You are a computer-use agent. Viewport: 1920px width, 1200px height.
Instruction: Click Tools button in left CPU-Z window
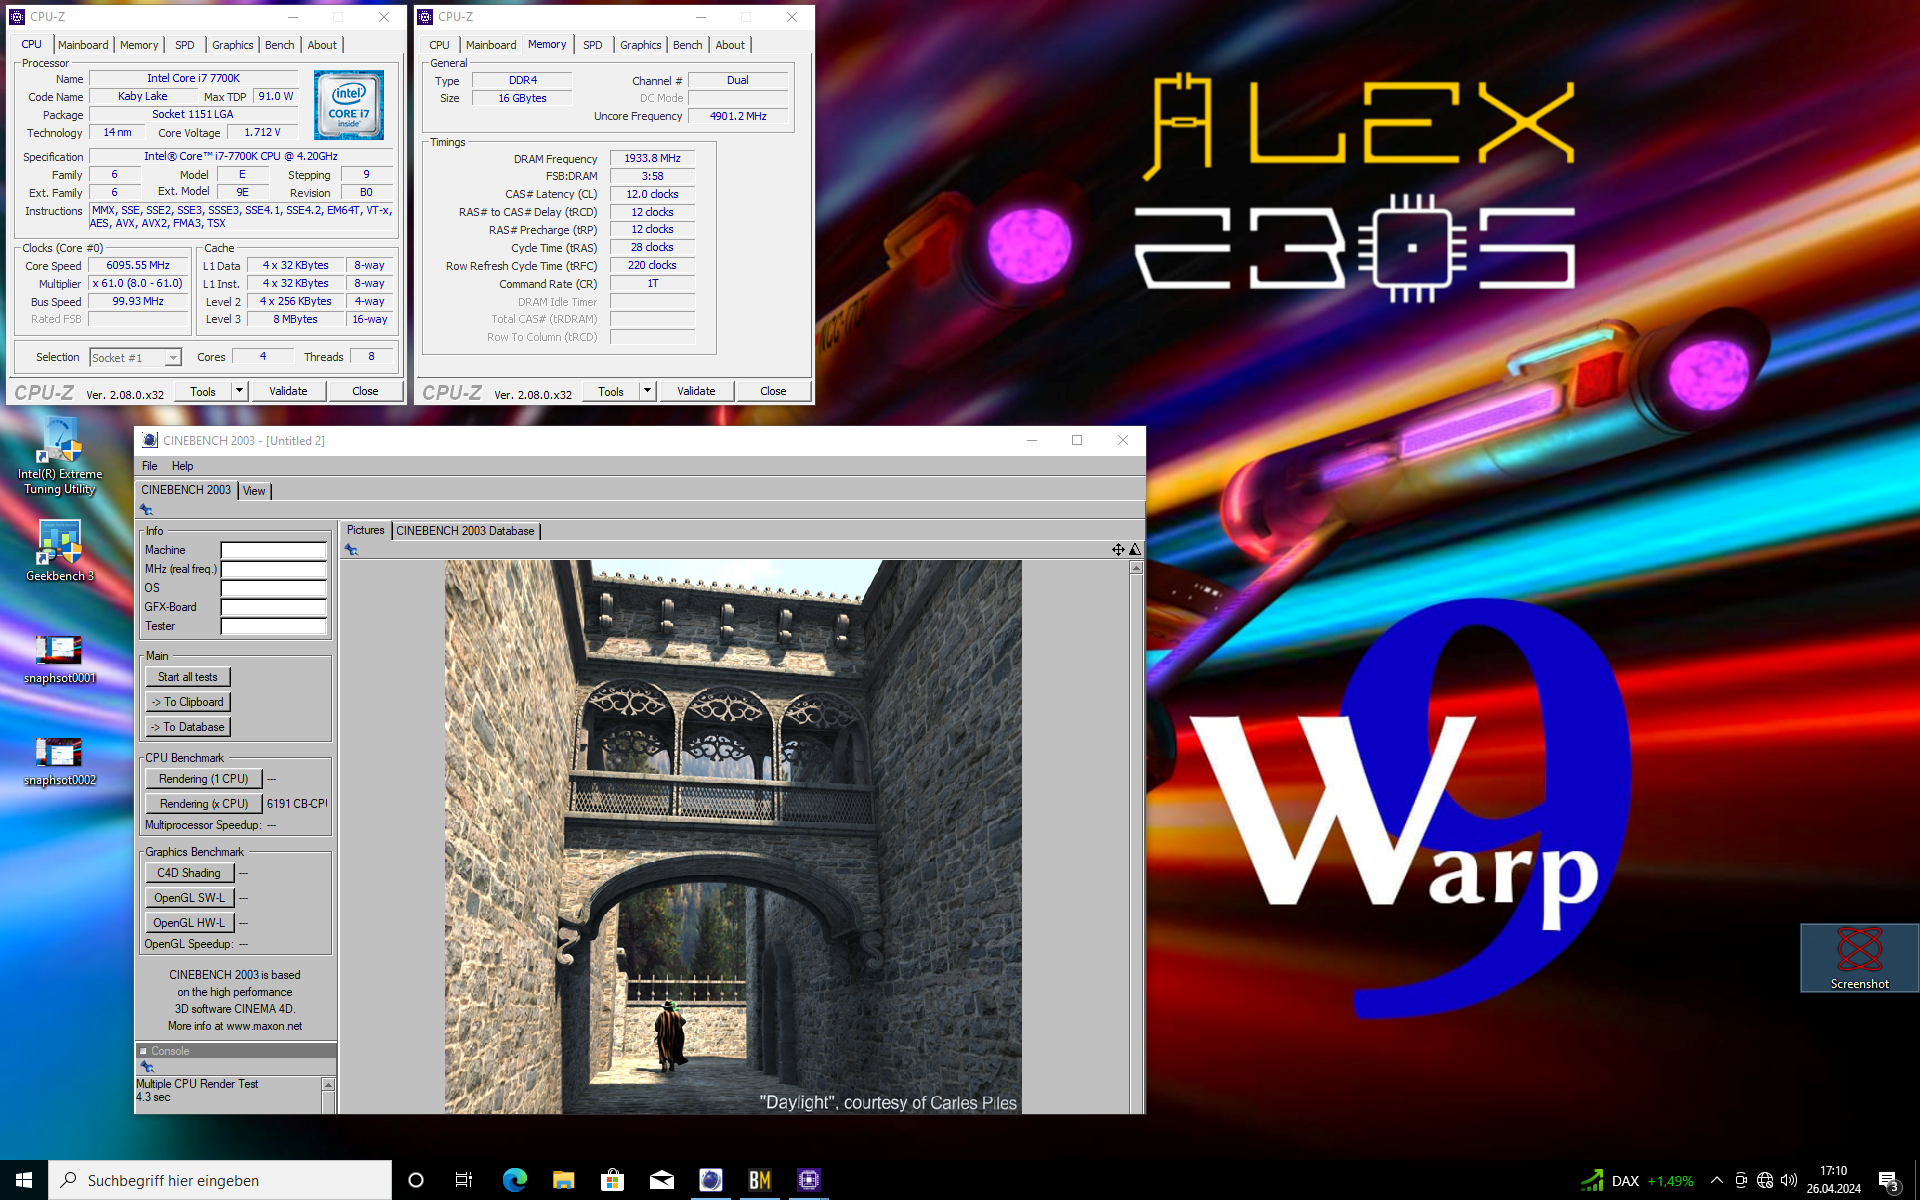tap(203, 391)
